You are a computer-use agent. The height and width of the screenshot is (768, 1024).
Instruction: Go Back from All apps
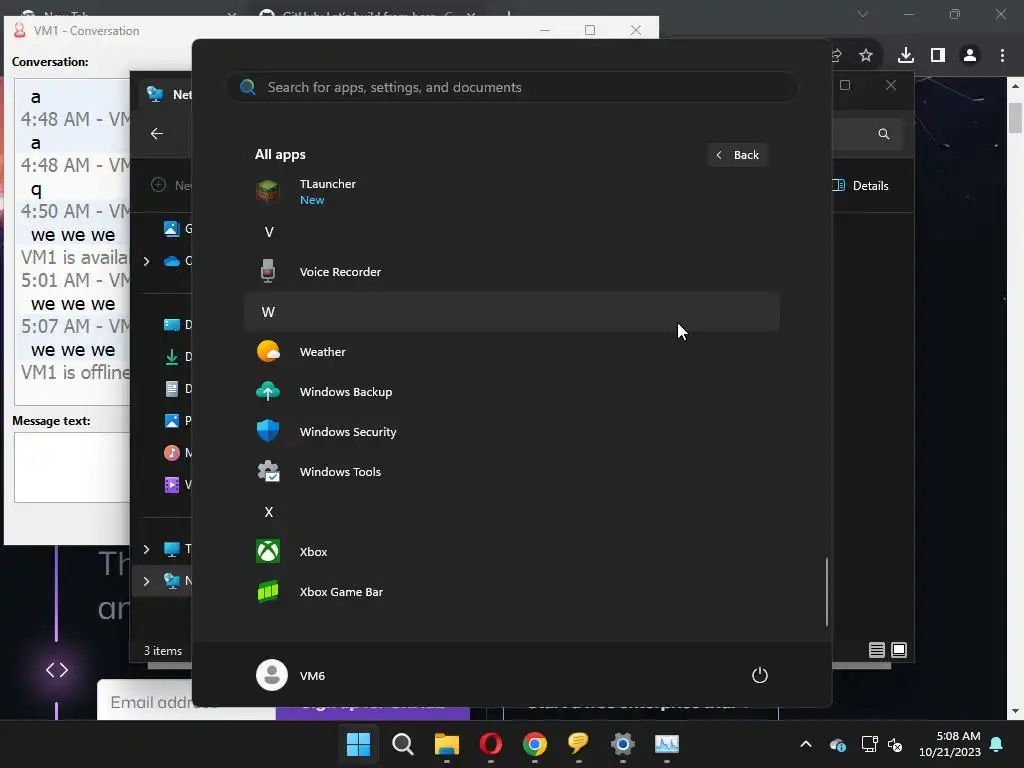737,155
